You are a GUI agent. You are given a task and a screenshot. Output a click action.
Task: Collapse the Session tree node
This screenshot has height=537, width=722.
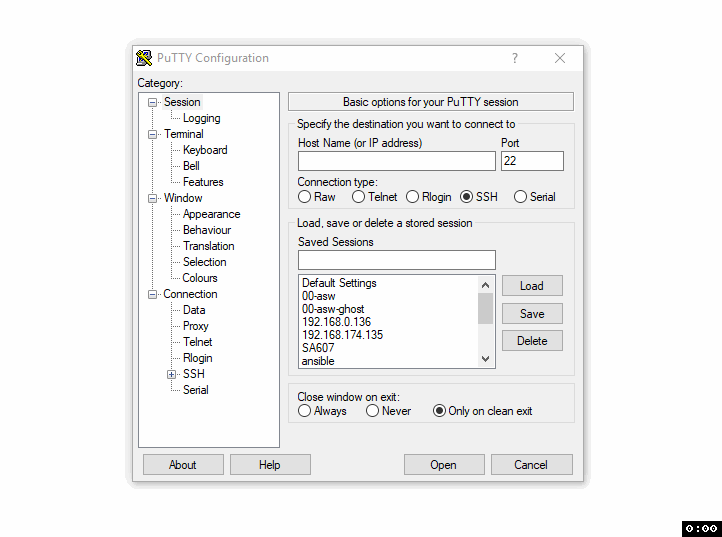coord(152,102)
